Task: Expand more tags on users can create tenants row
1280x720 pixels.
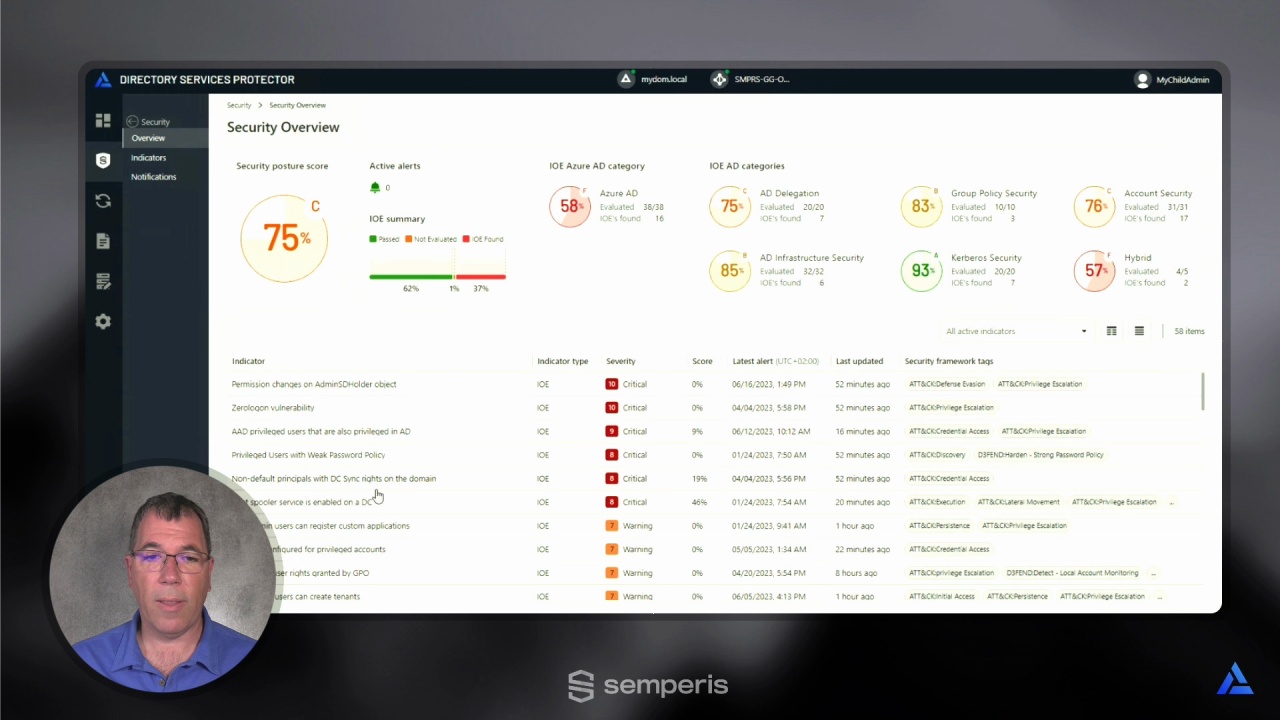Action: [1159, 597]
